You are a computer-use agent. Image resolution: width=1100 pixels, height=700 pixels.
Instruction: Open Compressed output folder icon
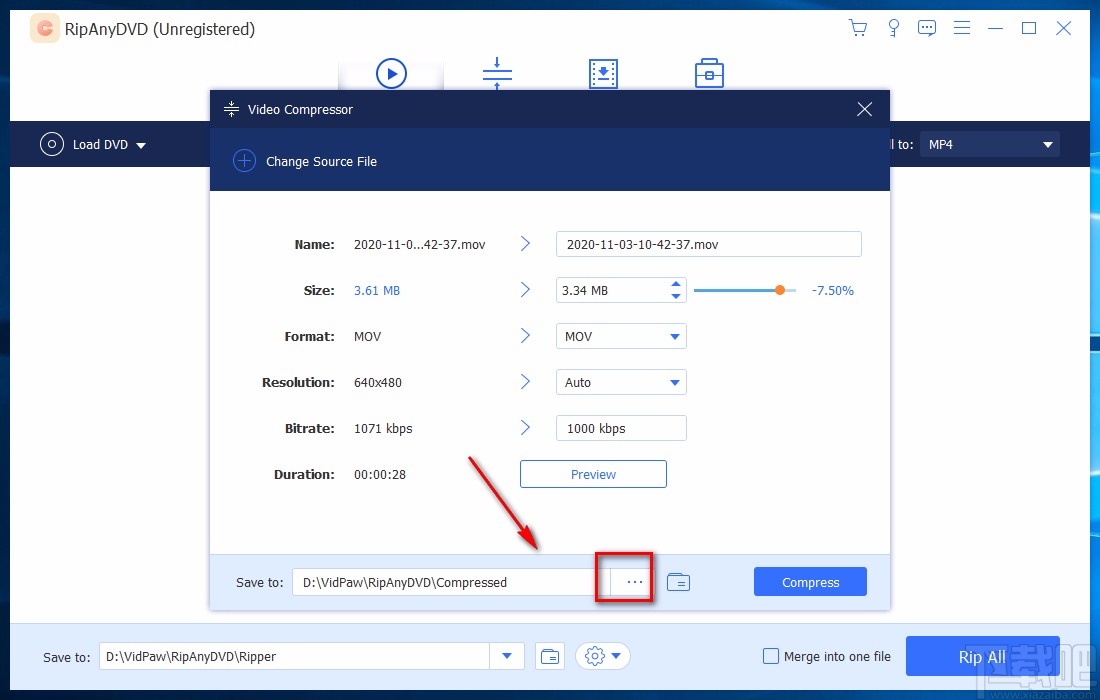pos(678,582)
